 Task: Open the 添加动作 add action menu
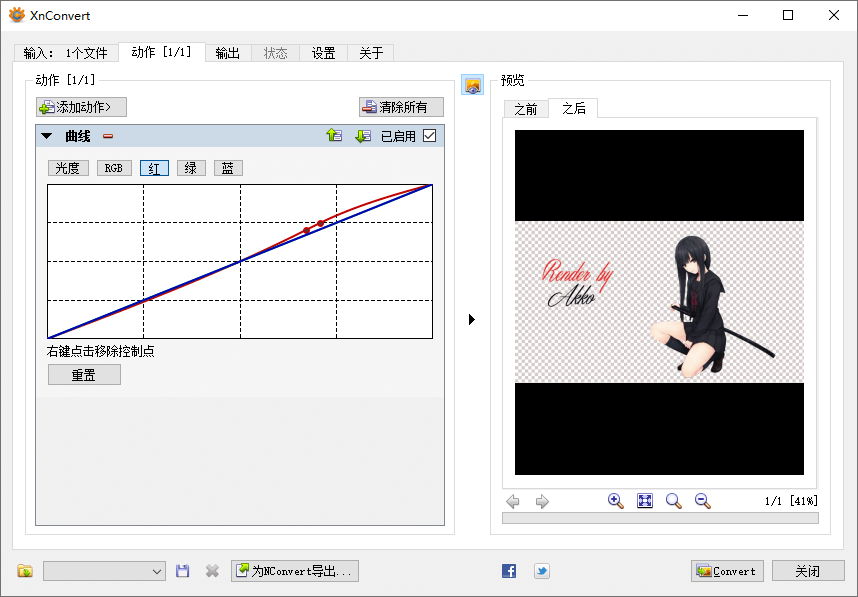click(x=82, y=107)
